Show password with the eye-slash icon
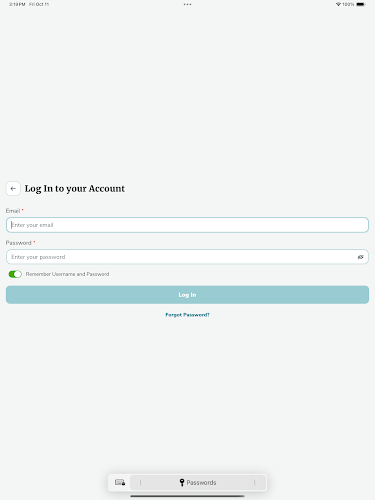This screenshot has width=375, height=500. pyautogui.click(x=360, y=257)
